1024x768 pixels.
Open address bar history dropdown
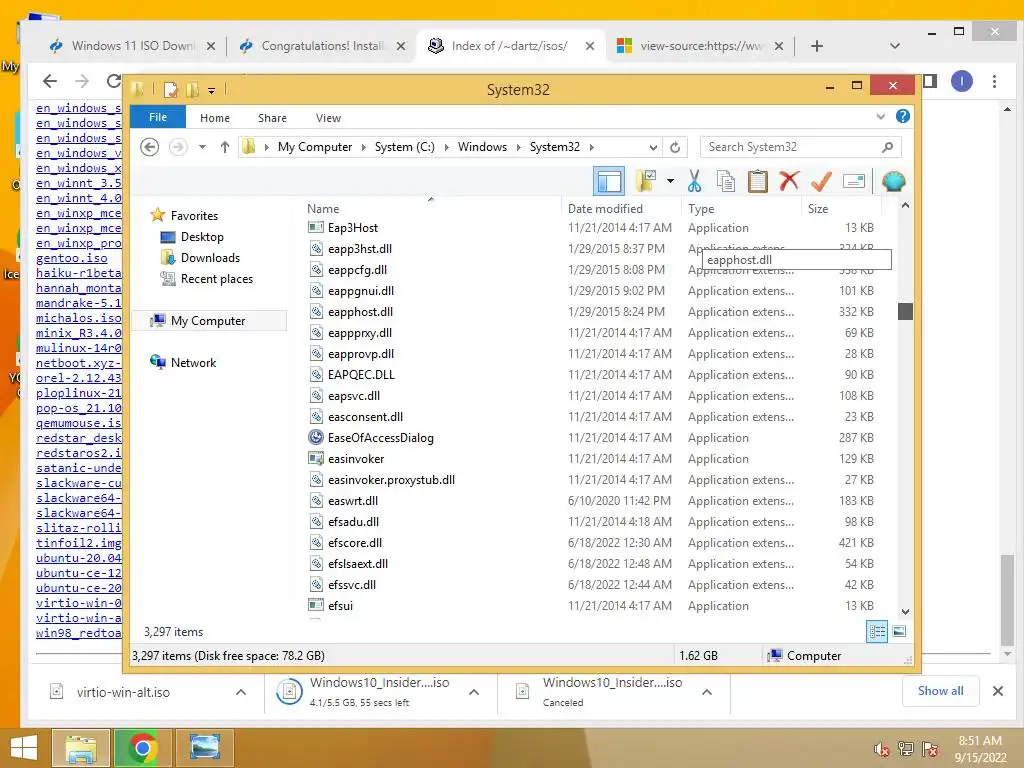653,147
